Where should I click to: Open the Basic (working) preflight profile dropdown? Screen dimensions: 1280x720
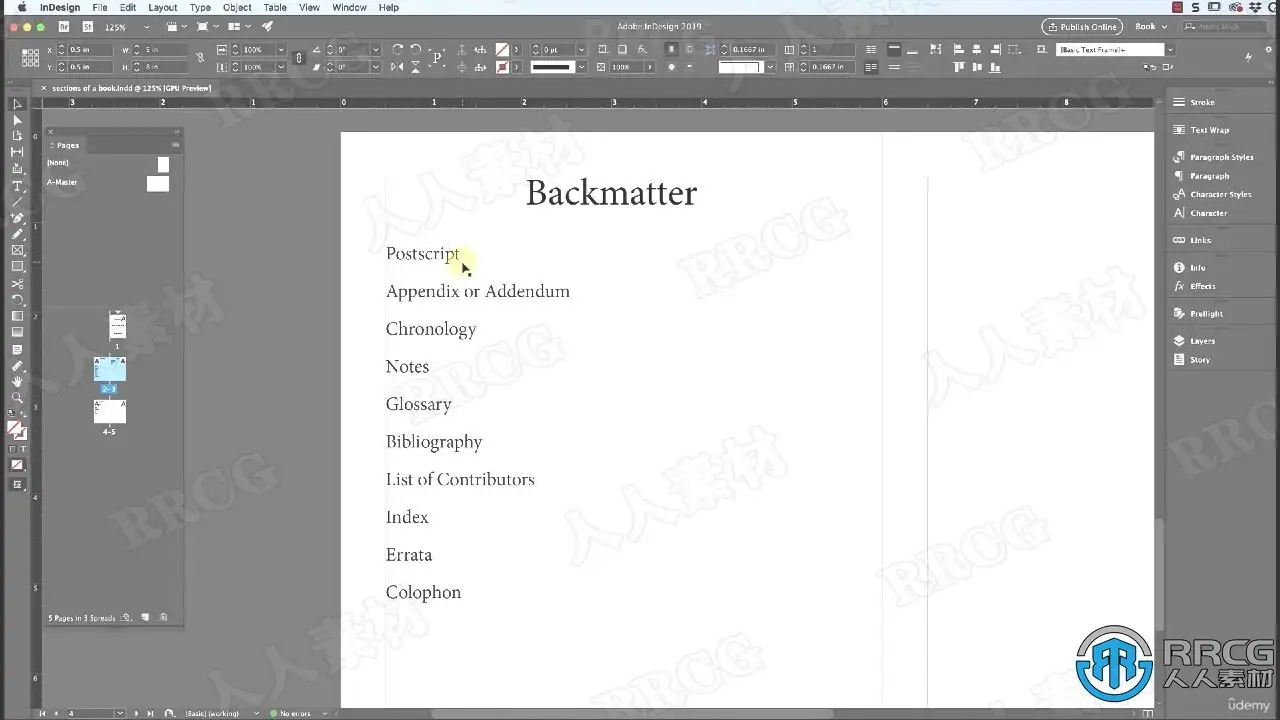point(257,713)
